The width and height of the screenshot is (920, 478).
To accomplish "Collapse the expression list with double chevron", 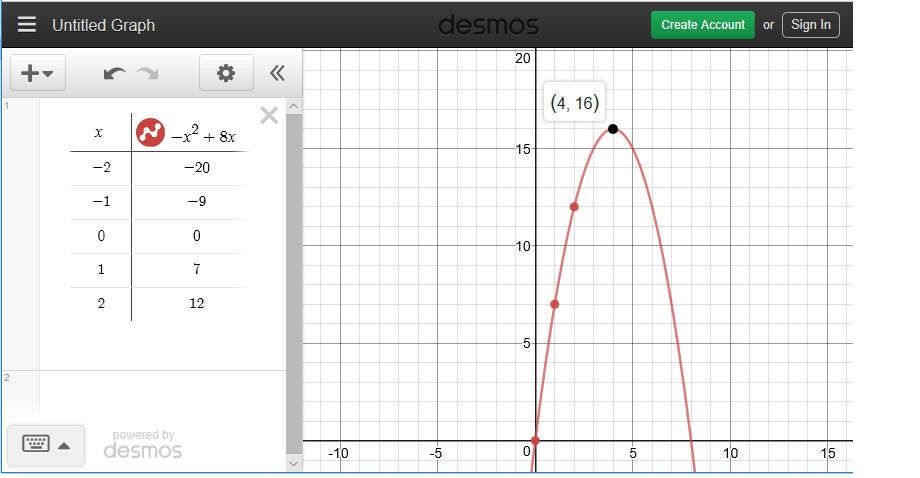I will (x=277, y=73).
